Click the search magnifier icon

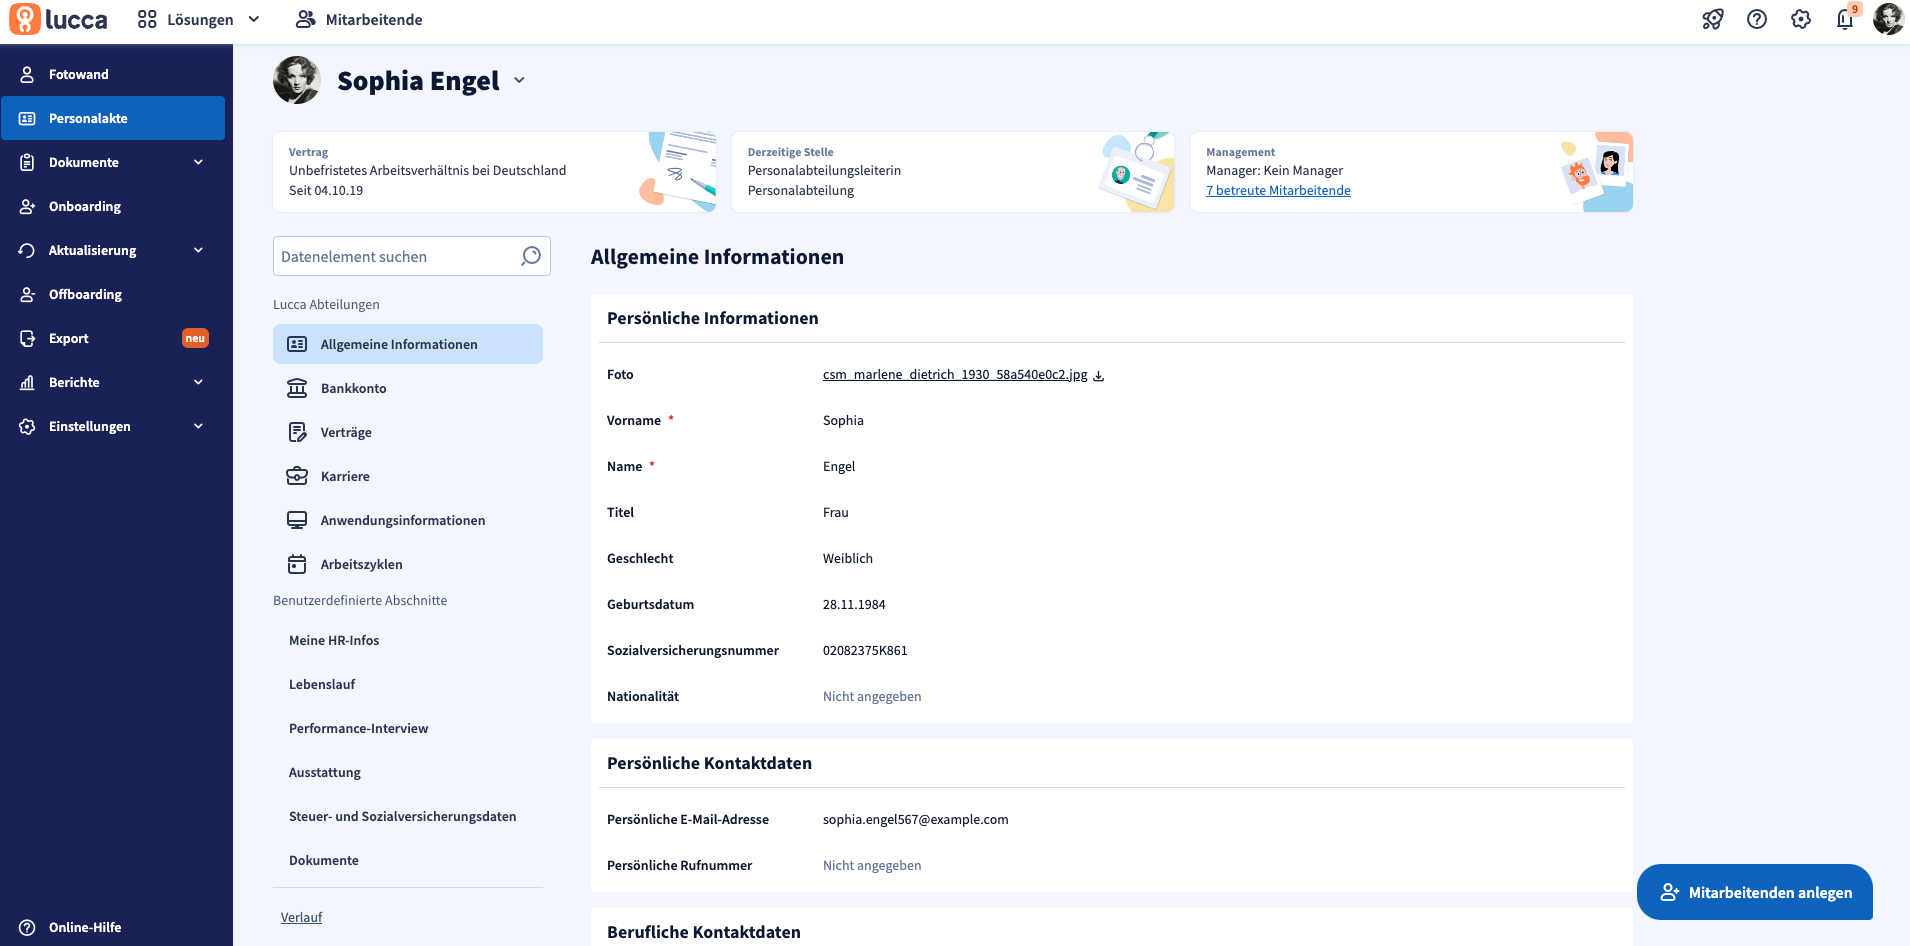(531, 256)
